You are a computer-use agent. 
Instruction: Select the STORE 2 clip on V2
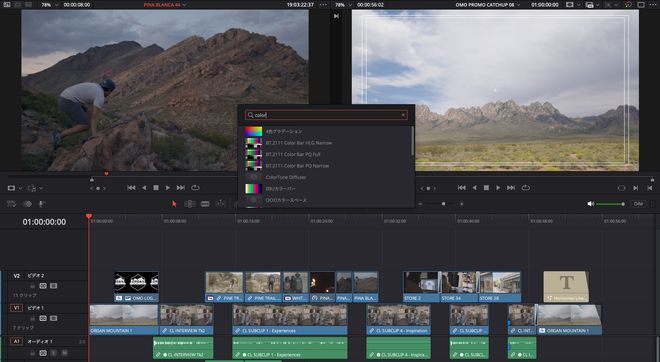pos(422,287)
